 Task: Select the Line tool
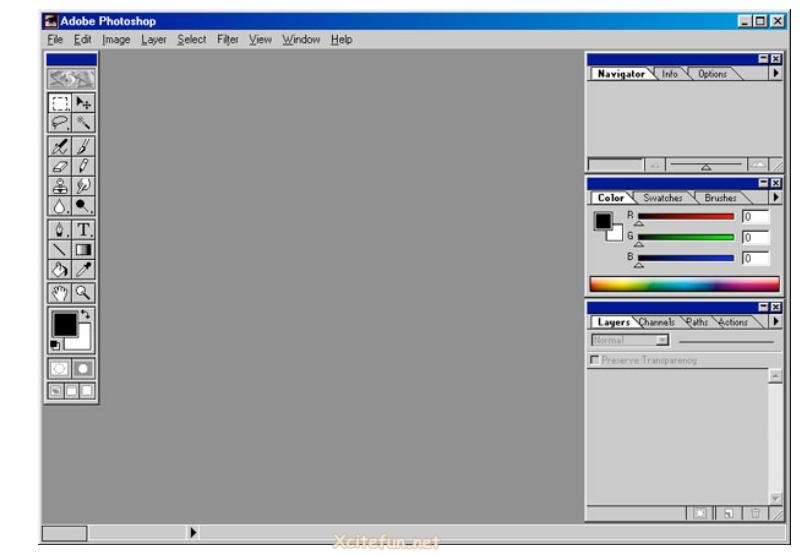(60, 250)
